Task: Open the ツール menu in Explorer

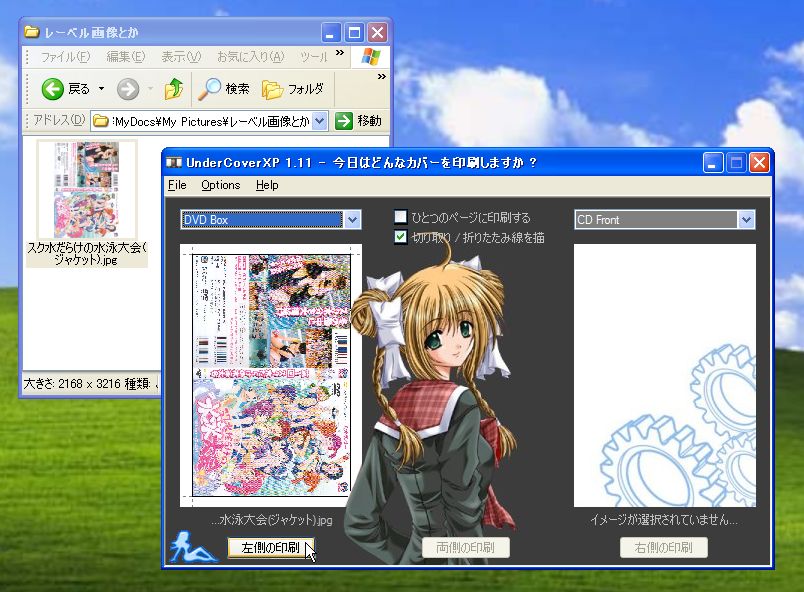Action: 314,56
